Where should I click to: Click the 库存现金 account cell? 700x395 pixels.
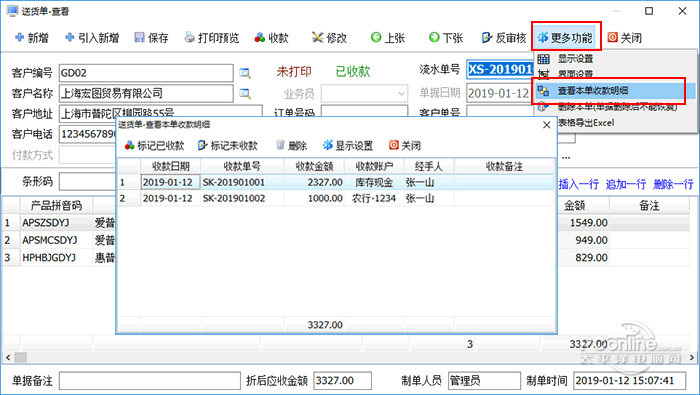pyautogui.click(x=374, y=182)
